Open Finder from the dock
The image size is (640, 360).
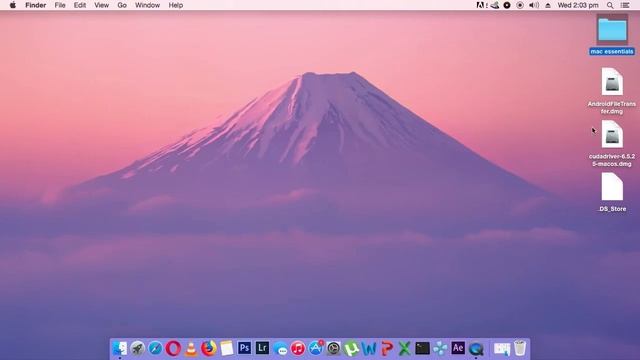[120, 349]
